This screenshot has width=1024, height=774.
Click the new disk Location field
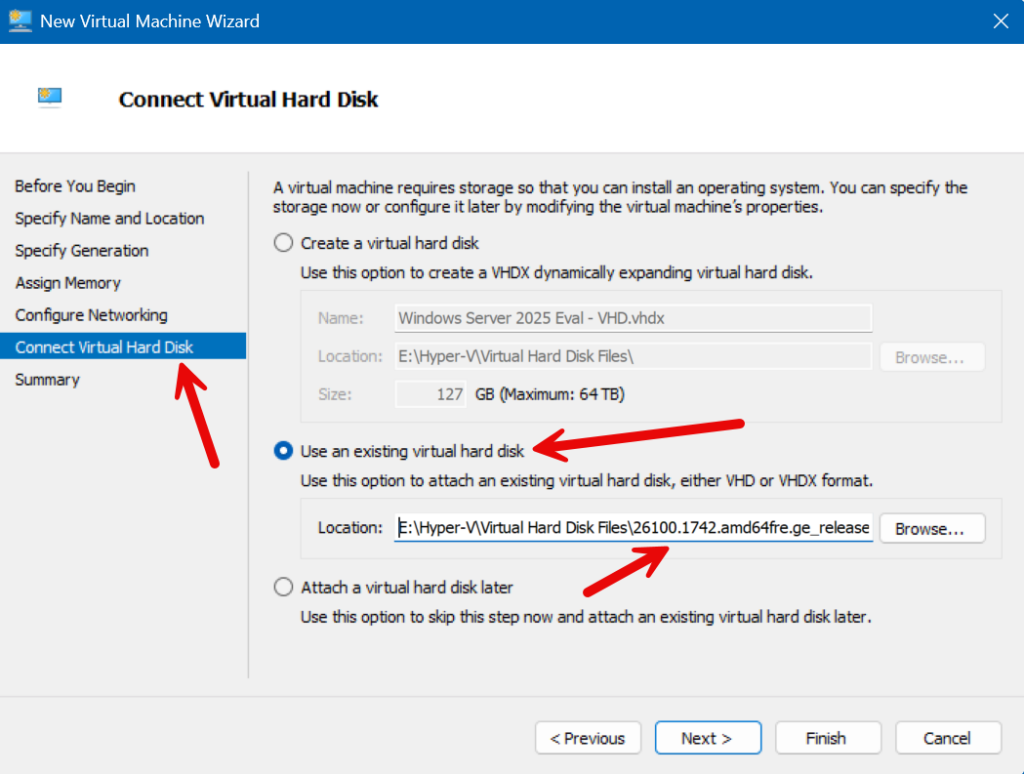pyautogui.click(x=633, y=357)
